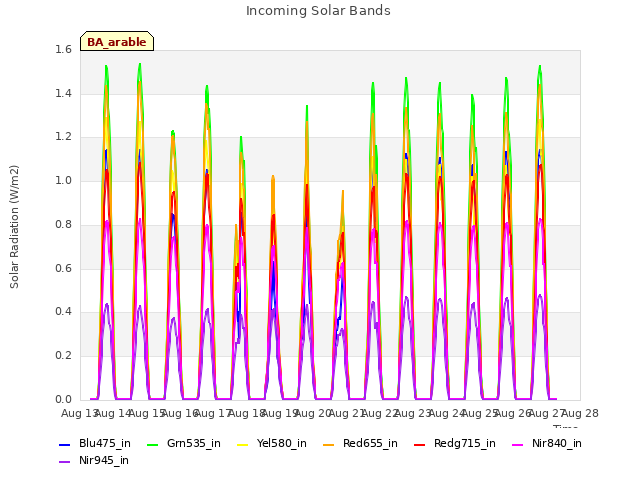Click the Nir840_in legend label
This screenshot has height=480, width=640.
coord(557,444)
